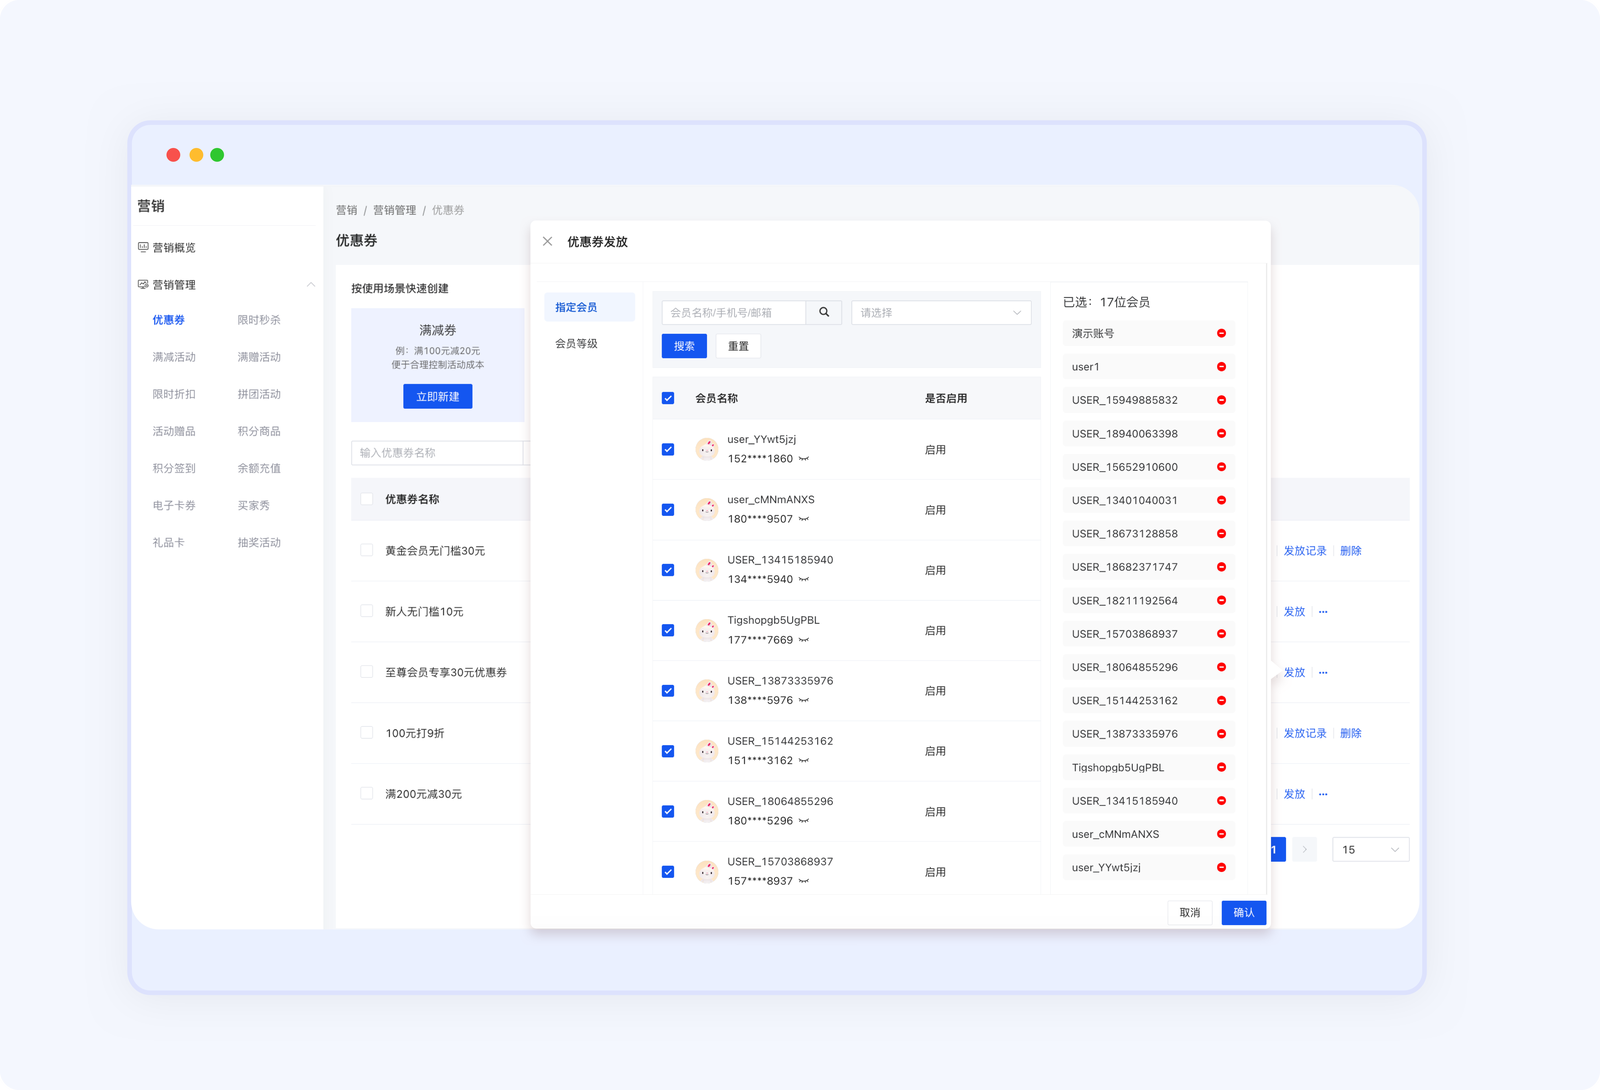Toggle the select-all checkbox in member table header
This screenshot has width=1600, height=1090.
[668, 398]
